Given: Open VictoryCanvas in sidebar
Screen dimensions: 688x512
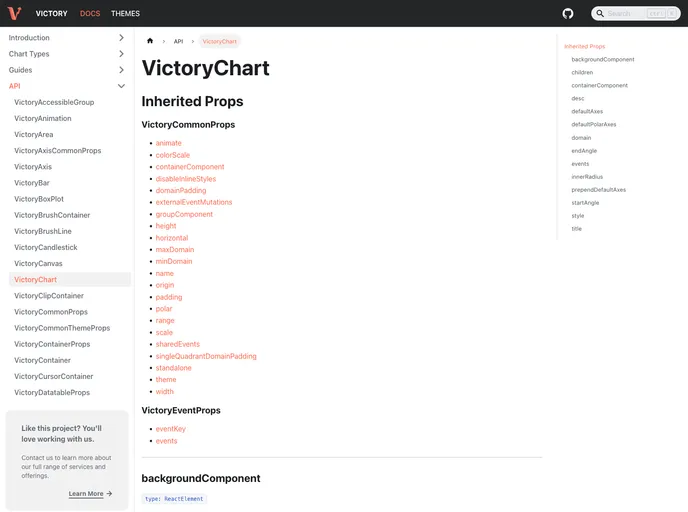Looking at the screenshot, I should click(x=38, y=264).
